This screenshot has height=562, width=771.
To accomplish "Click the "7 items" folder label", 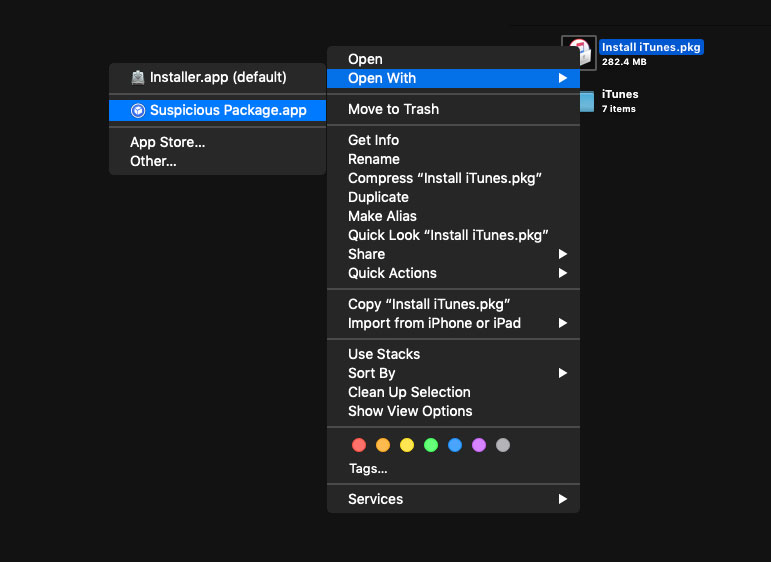I will coord(619,109).
